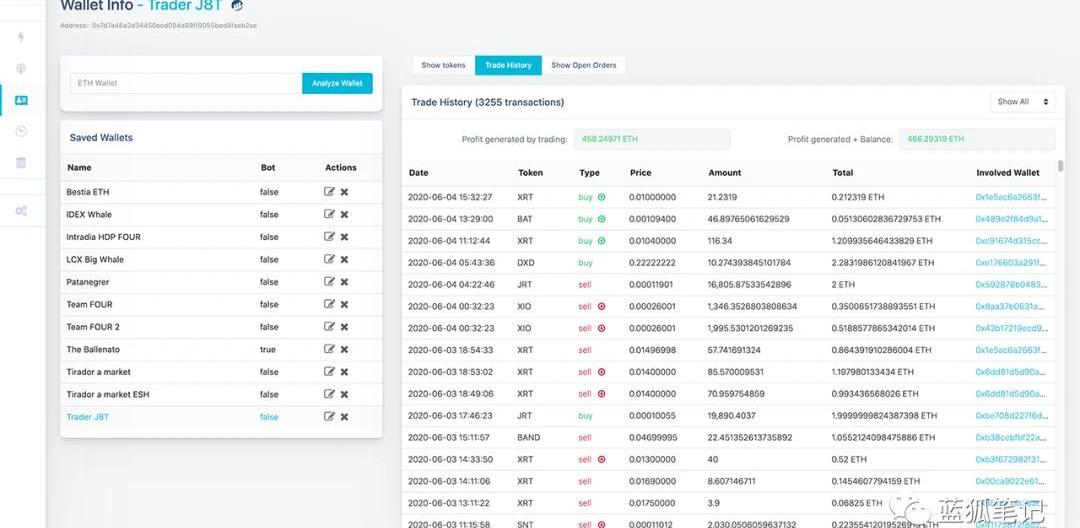The width and height of the screenshot is (1080, 528).
Task: Open the clock history sidebar icon
Action: click(21, 131)
